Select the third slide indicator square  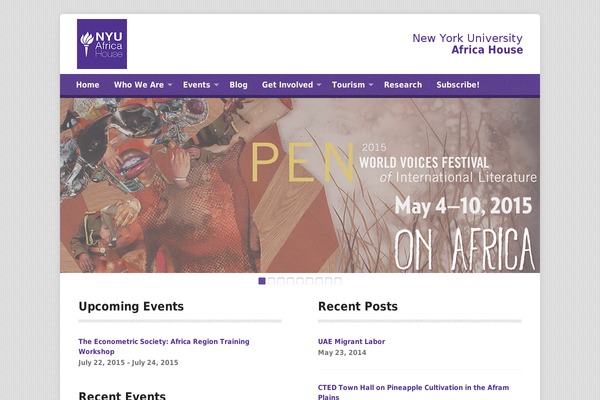click(281, 281)
